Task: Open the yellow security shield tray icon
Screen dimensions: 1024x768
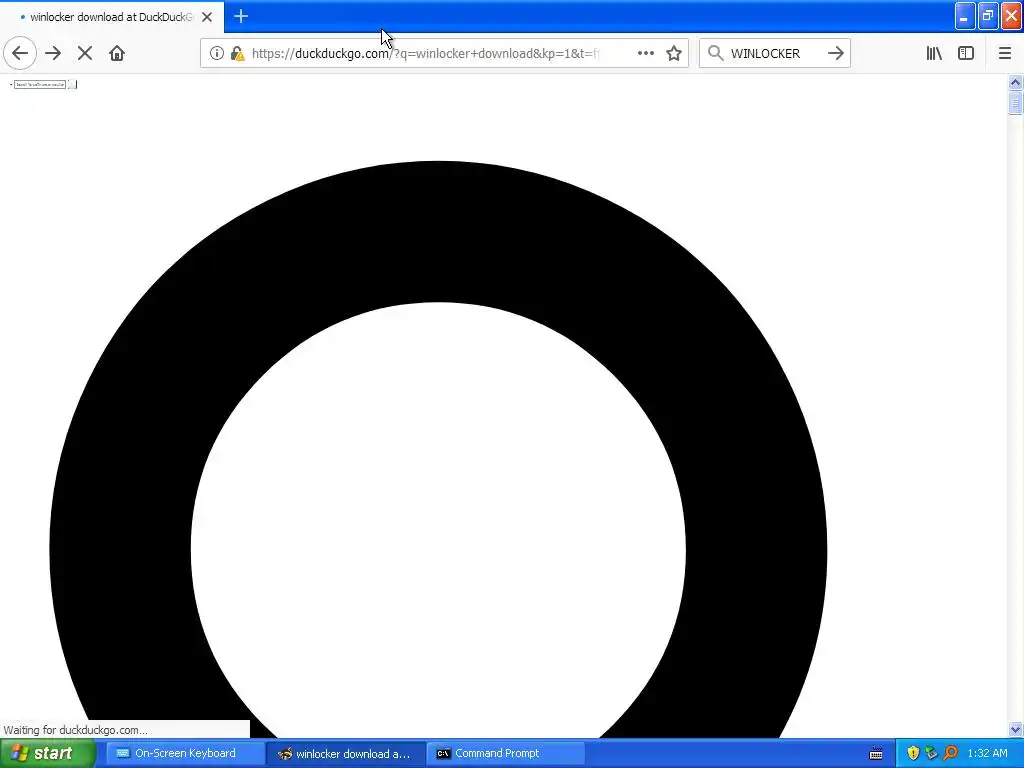Action: [913, 754]
